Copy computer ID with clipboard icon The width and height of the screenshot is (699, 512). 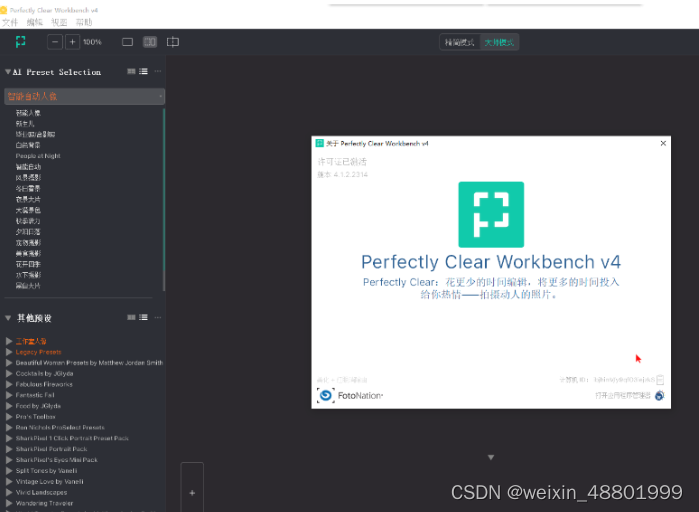point(660,380)
